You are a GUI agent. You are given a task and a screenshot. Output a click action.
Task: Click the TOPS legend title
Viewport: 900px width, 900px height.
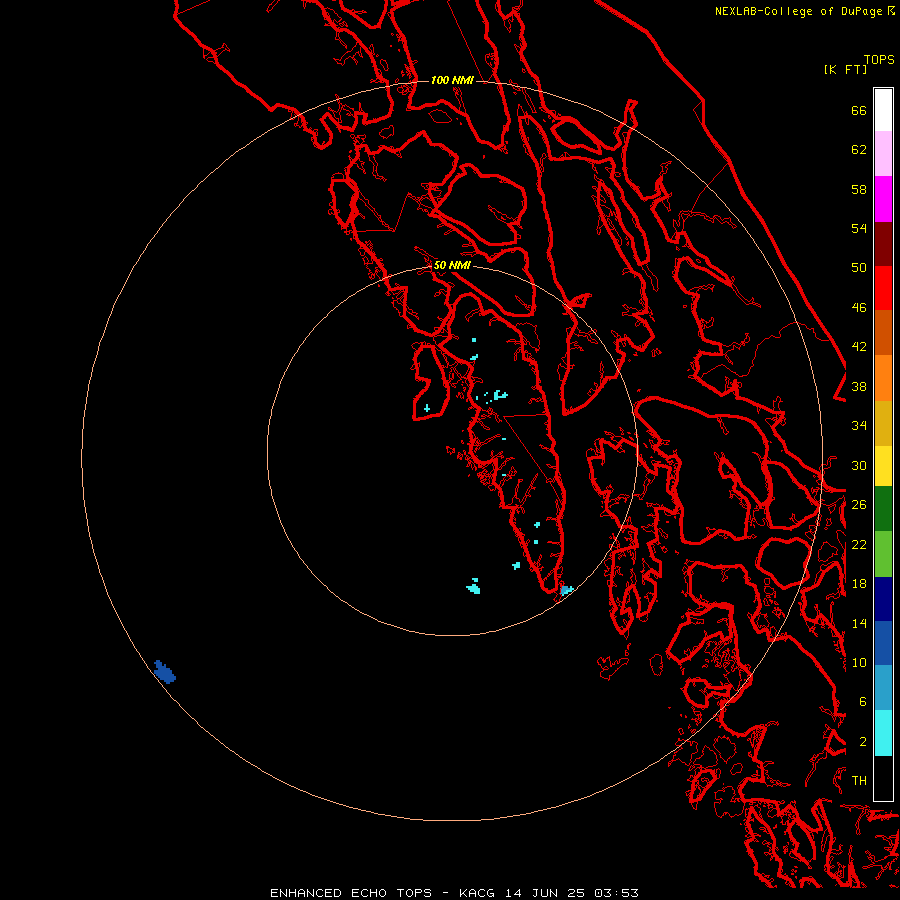(879, 60)
